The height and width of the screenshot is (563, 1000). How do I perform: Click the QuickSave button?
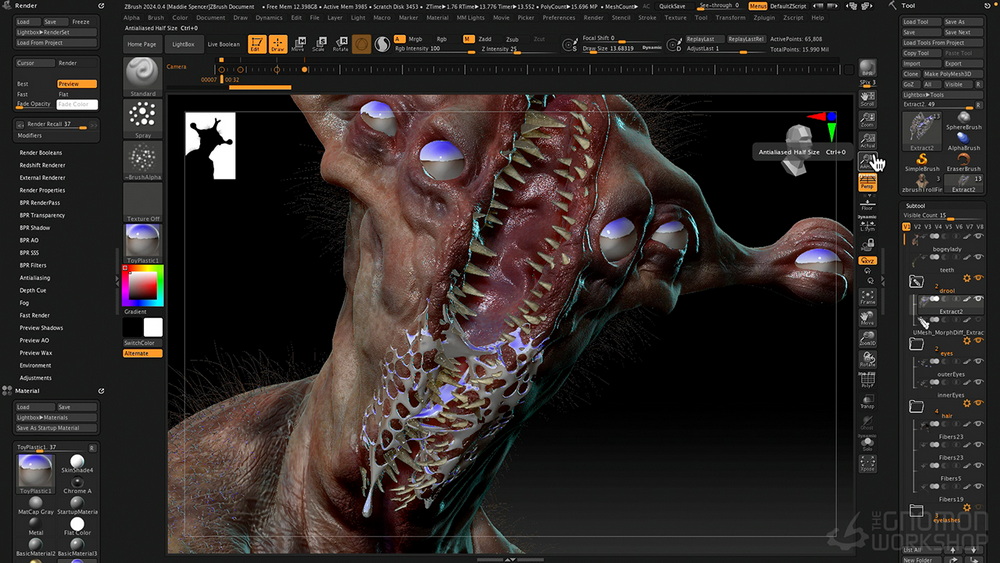point(672,6)
